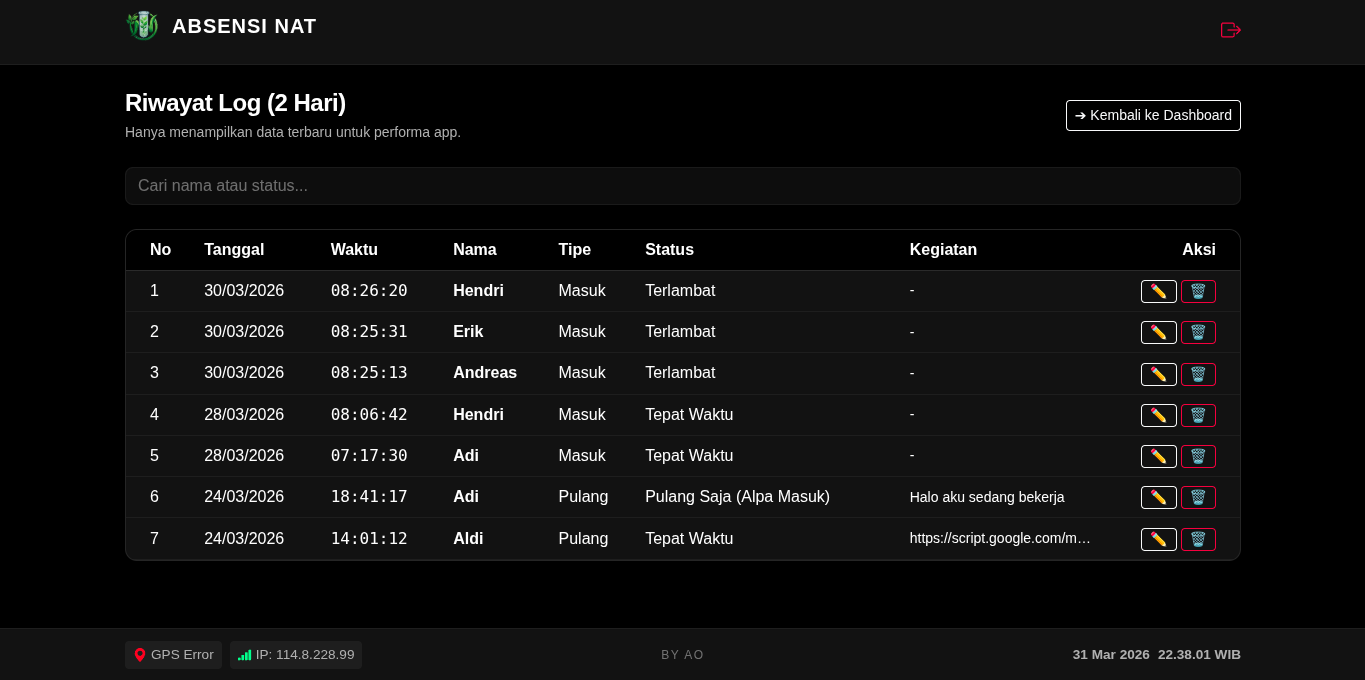Click the signal bars icon beside IP address
Screen dimensions: 1365x680
click(x=244, y=655)
